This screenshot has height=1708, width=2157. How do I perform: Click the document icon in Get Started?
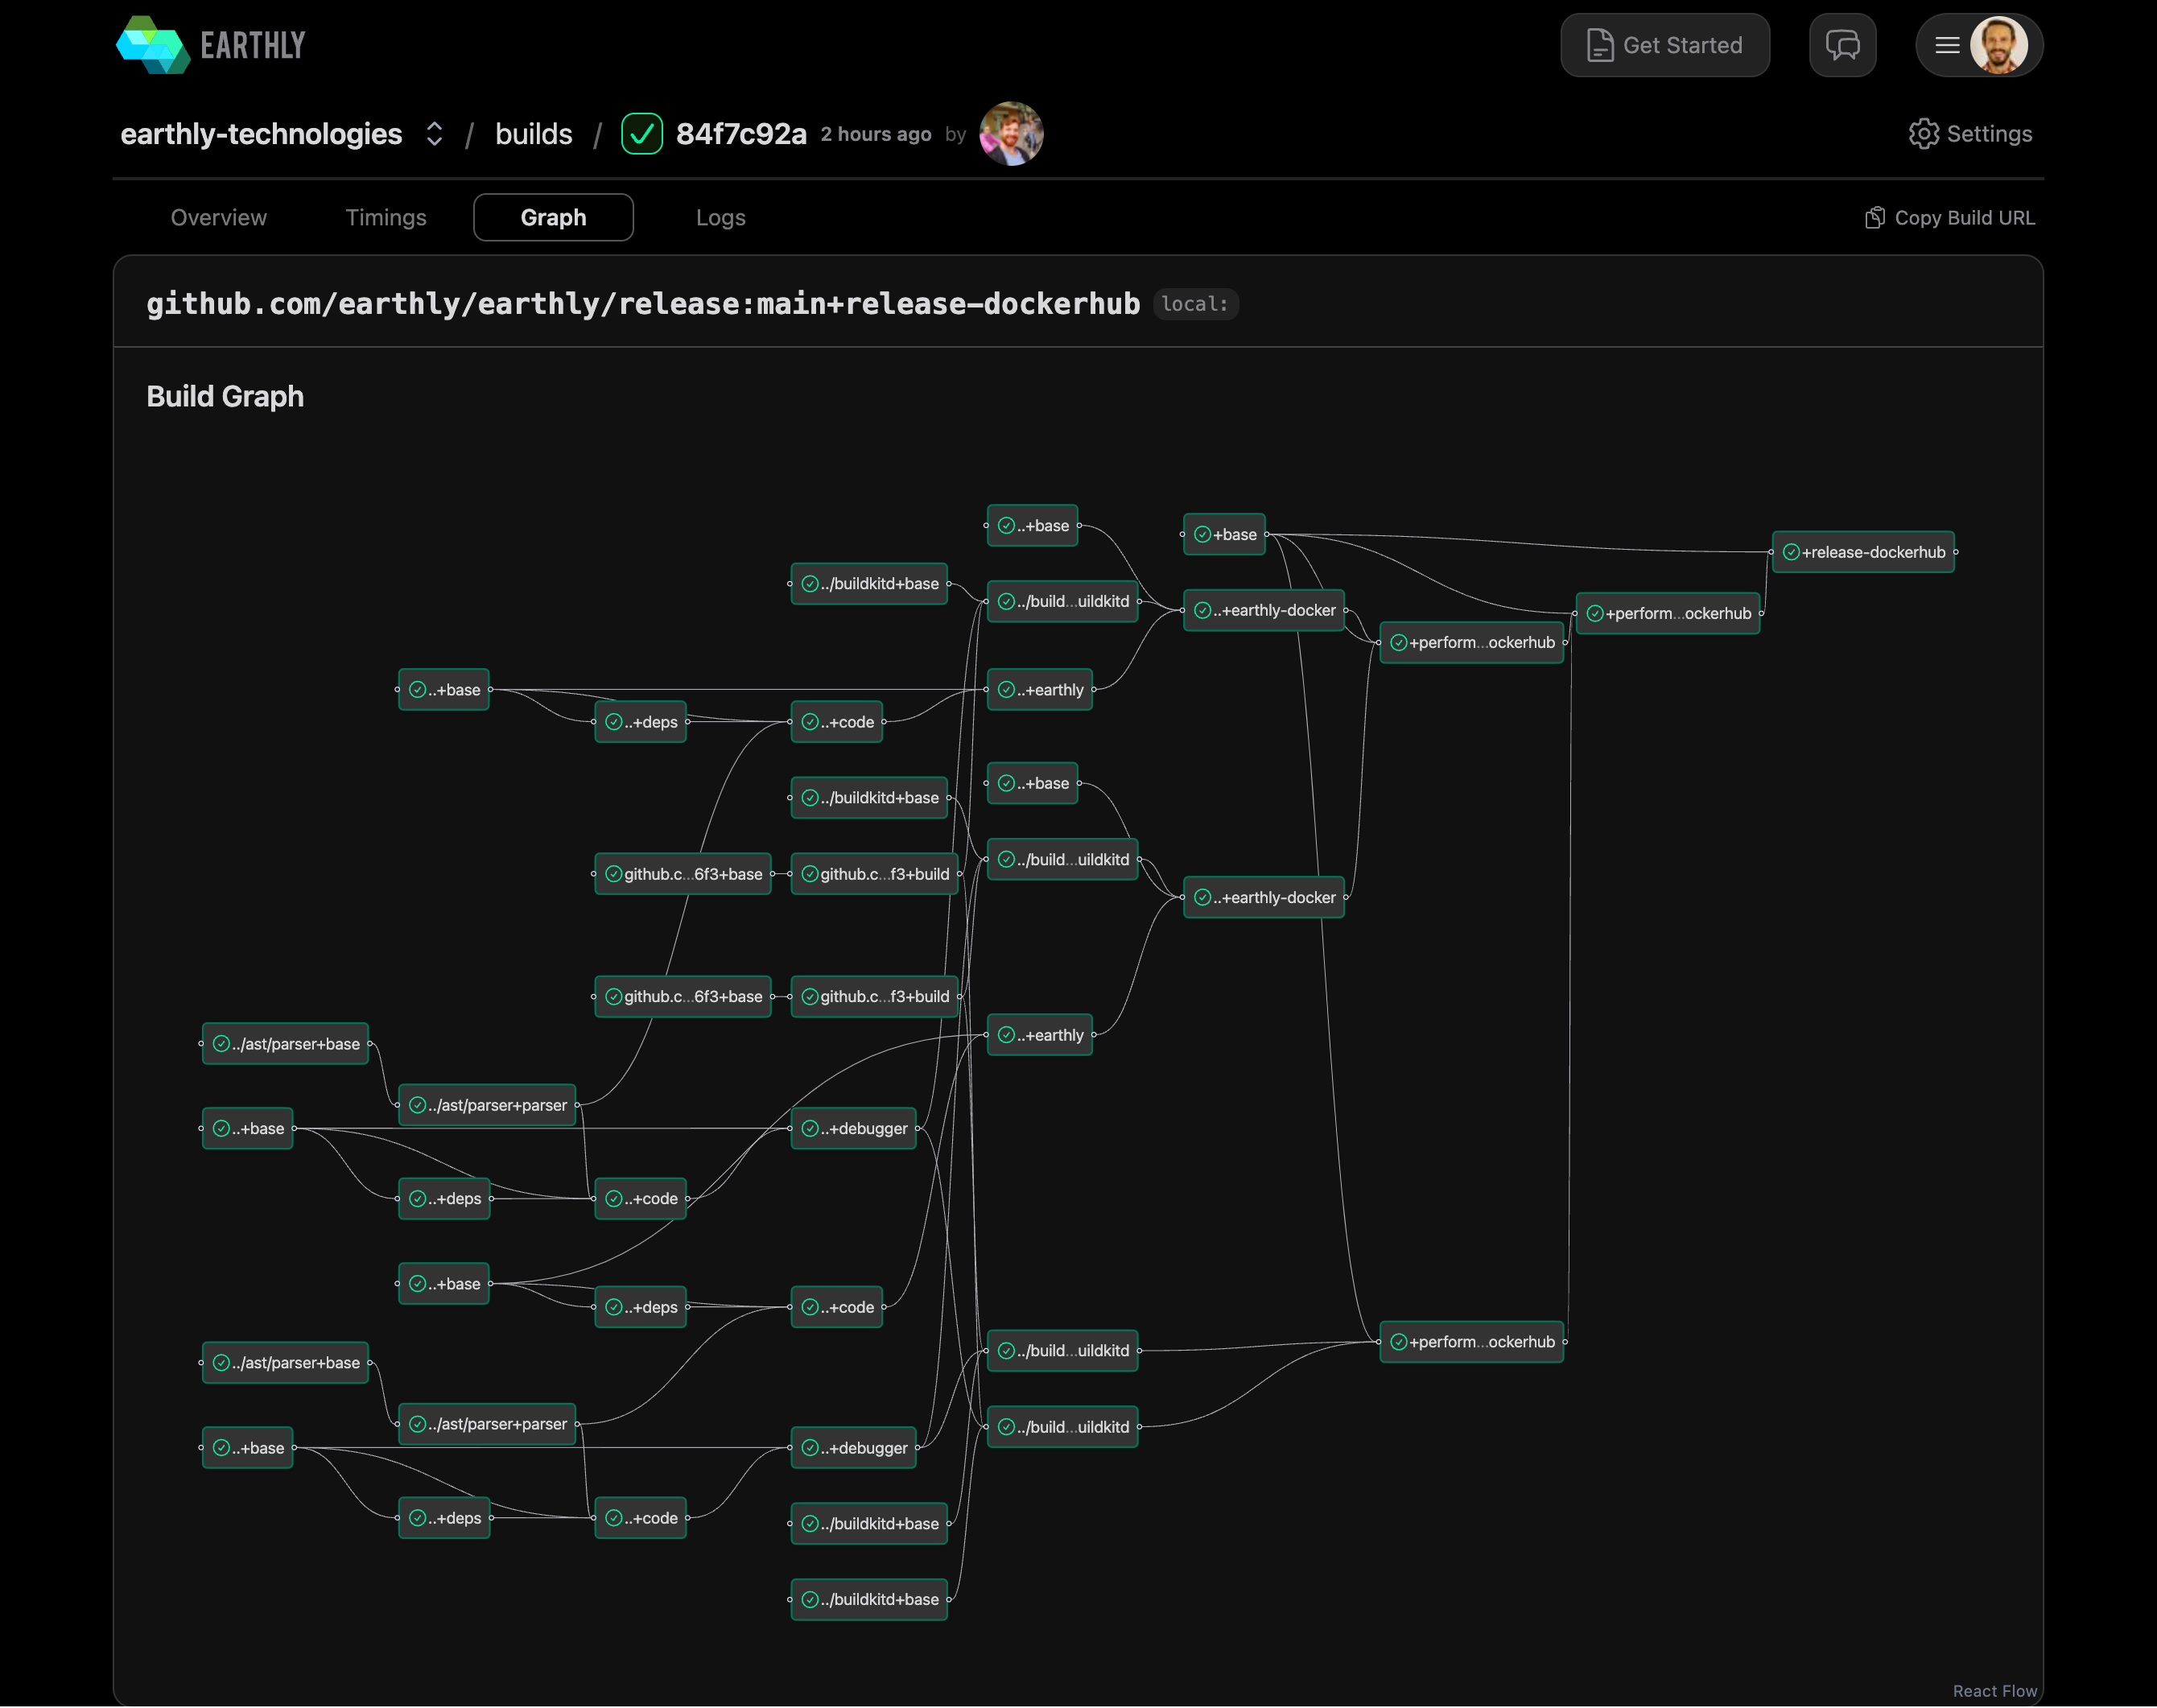pos(1599,45)
